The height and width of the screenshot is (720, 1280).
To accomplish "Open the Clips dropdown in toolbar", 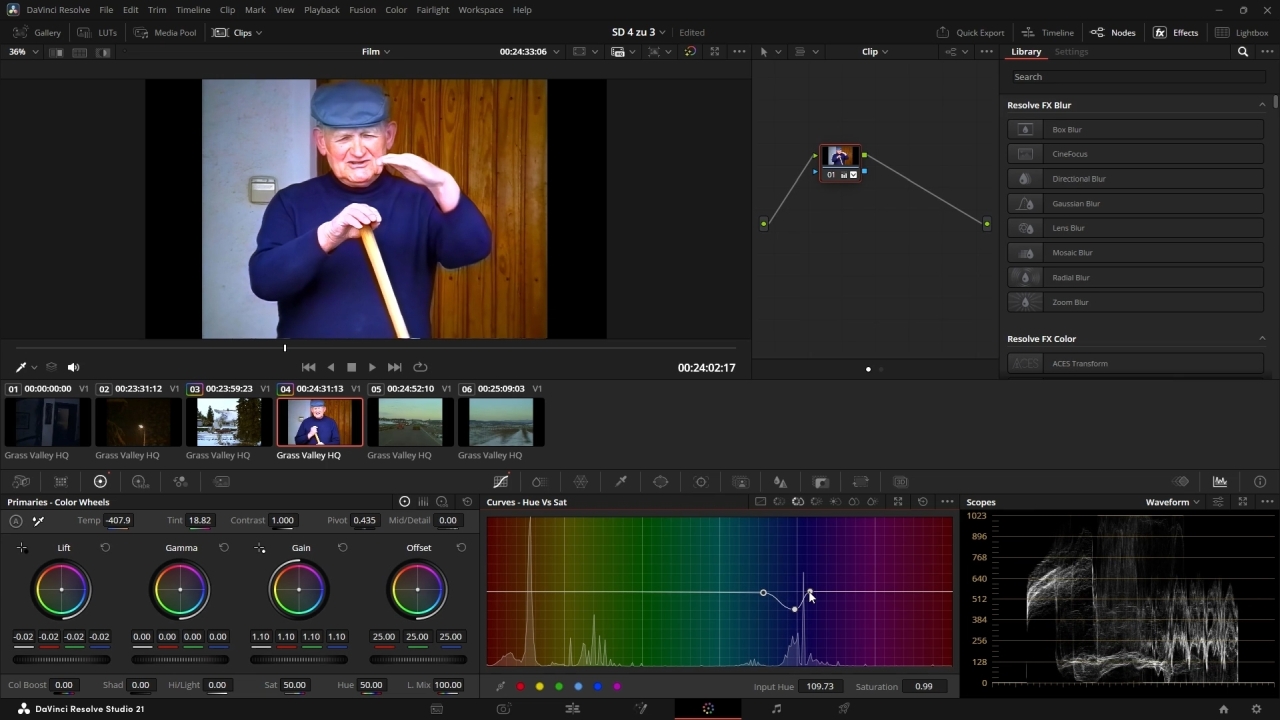I will click(238, 32).
